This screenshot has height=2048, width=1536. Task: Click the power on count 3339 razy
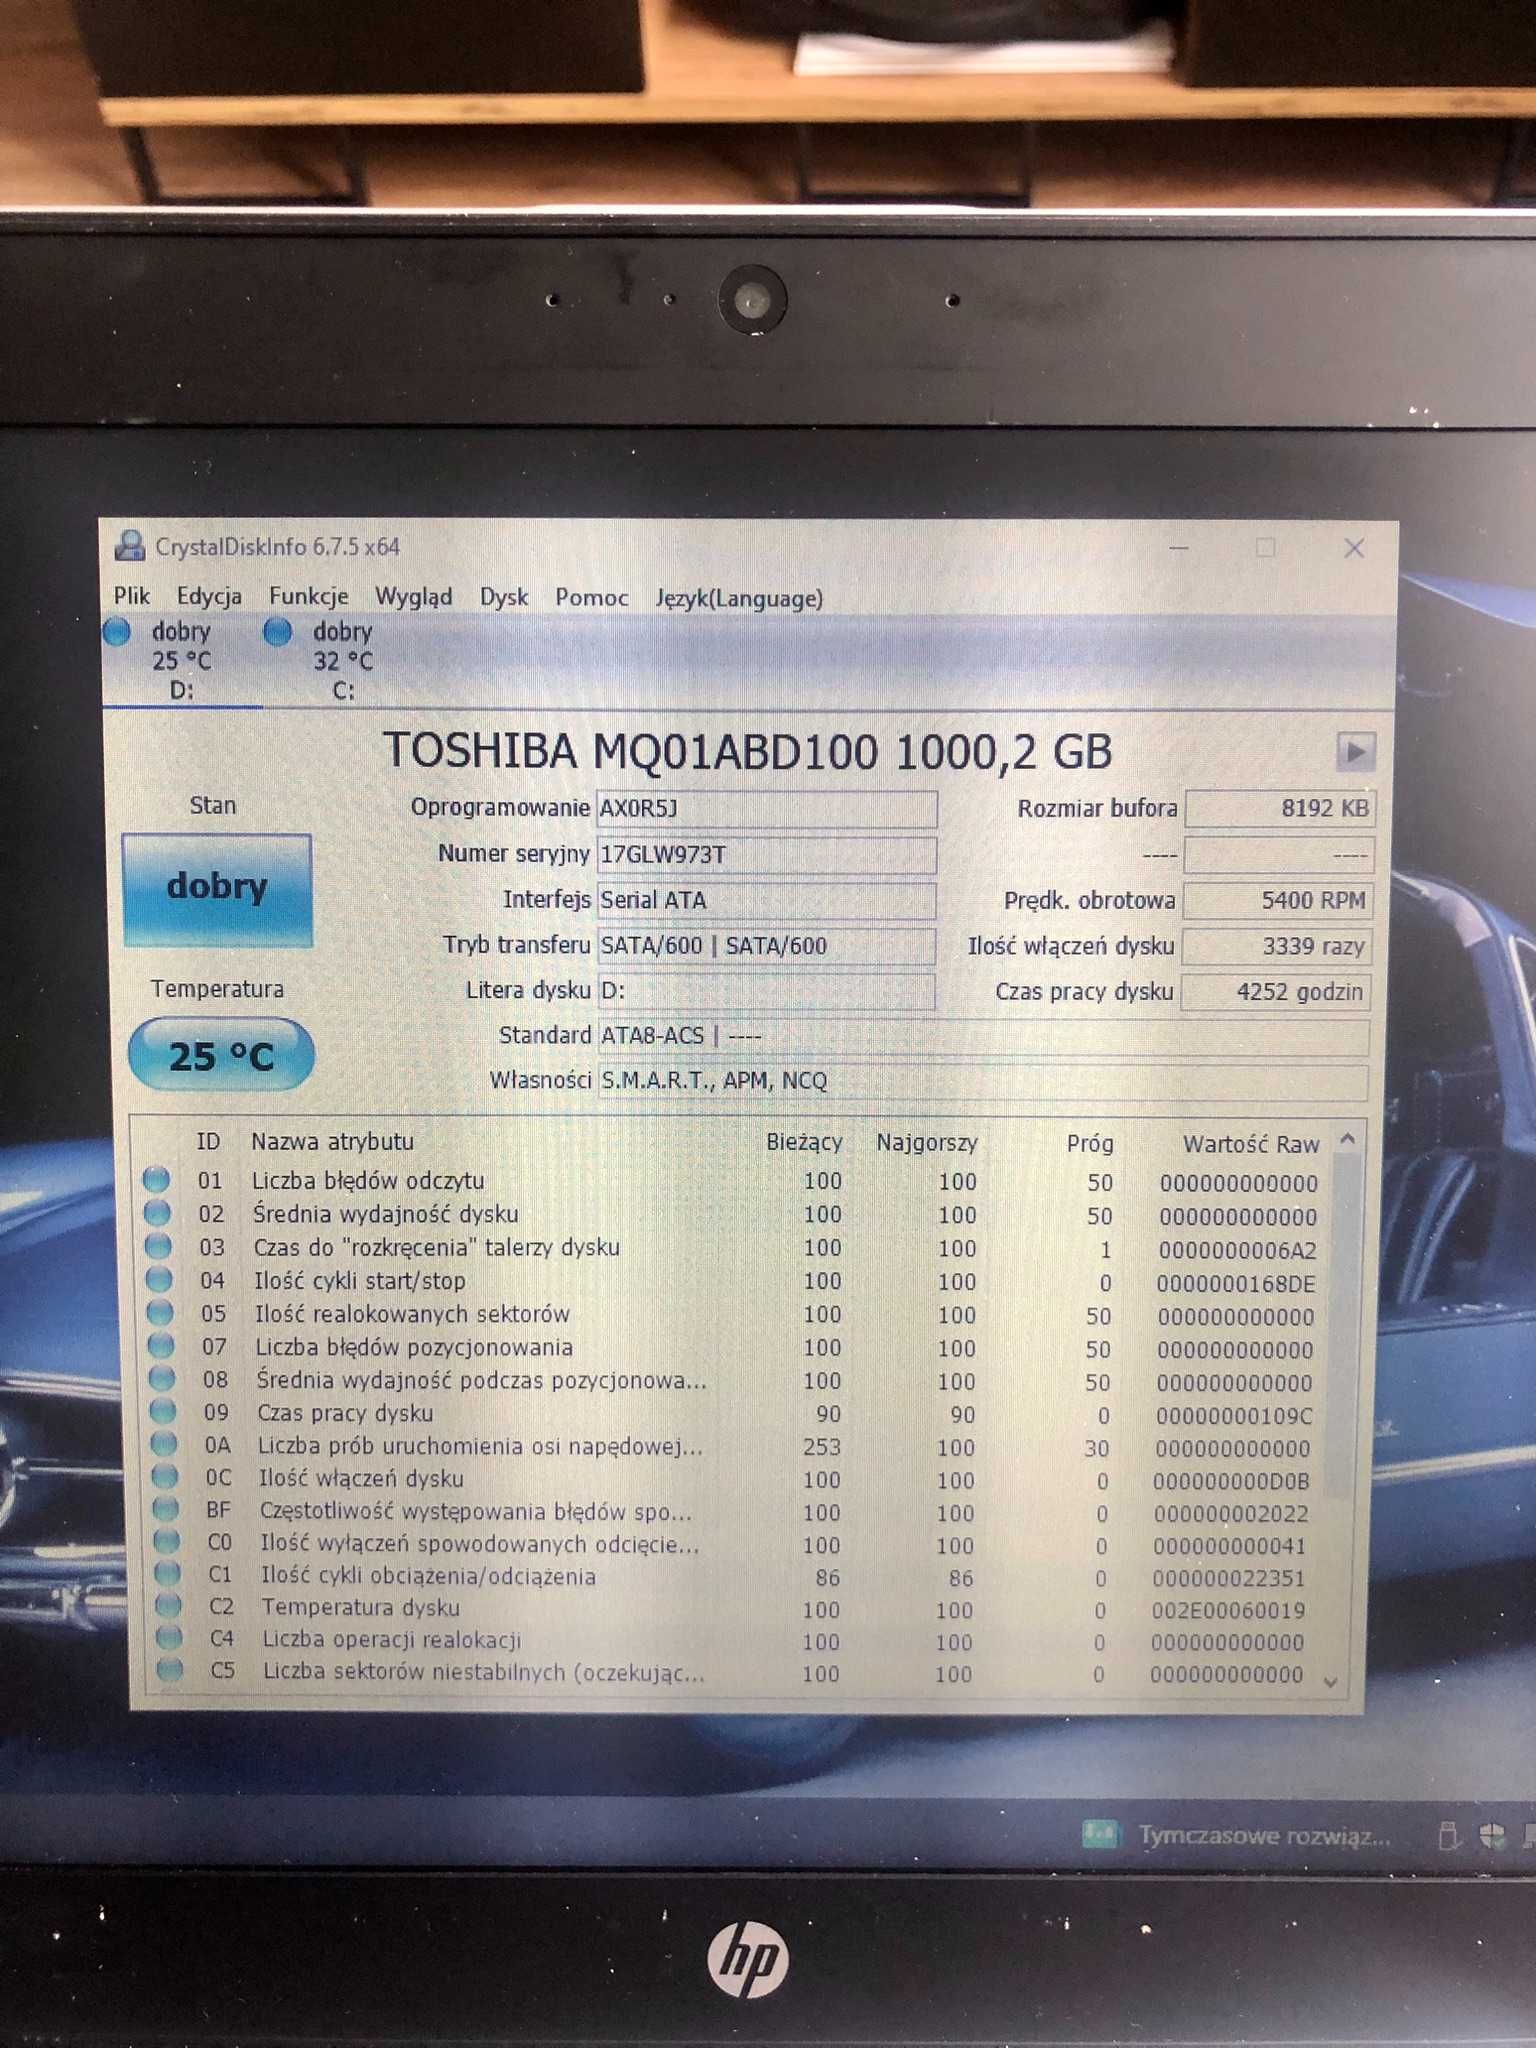click(1276, 946)
